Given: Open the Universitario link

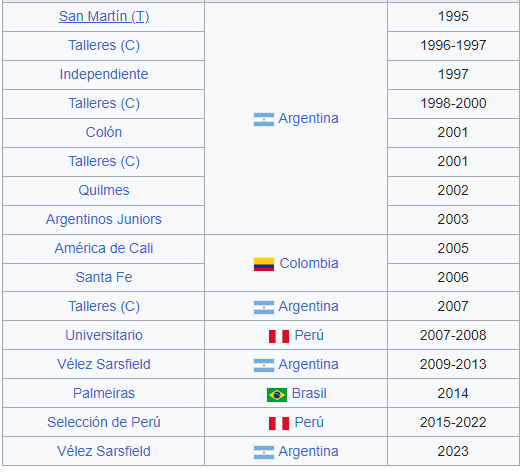Looking at the screenshot, I should coord(104,335).
